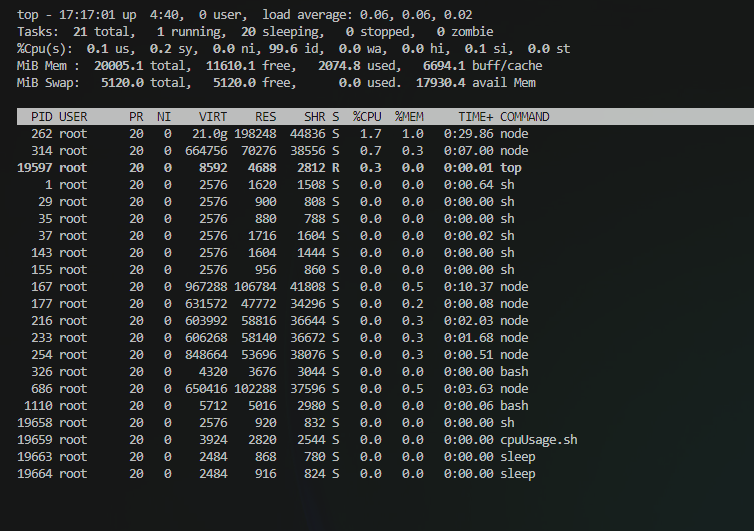
Task: Click '17930.4 avail Mem' value
Action: coord(476,83)
